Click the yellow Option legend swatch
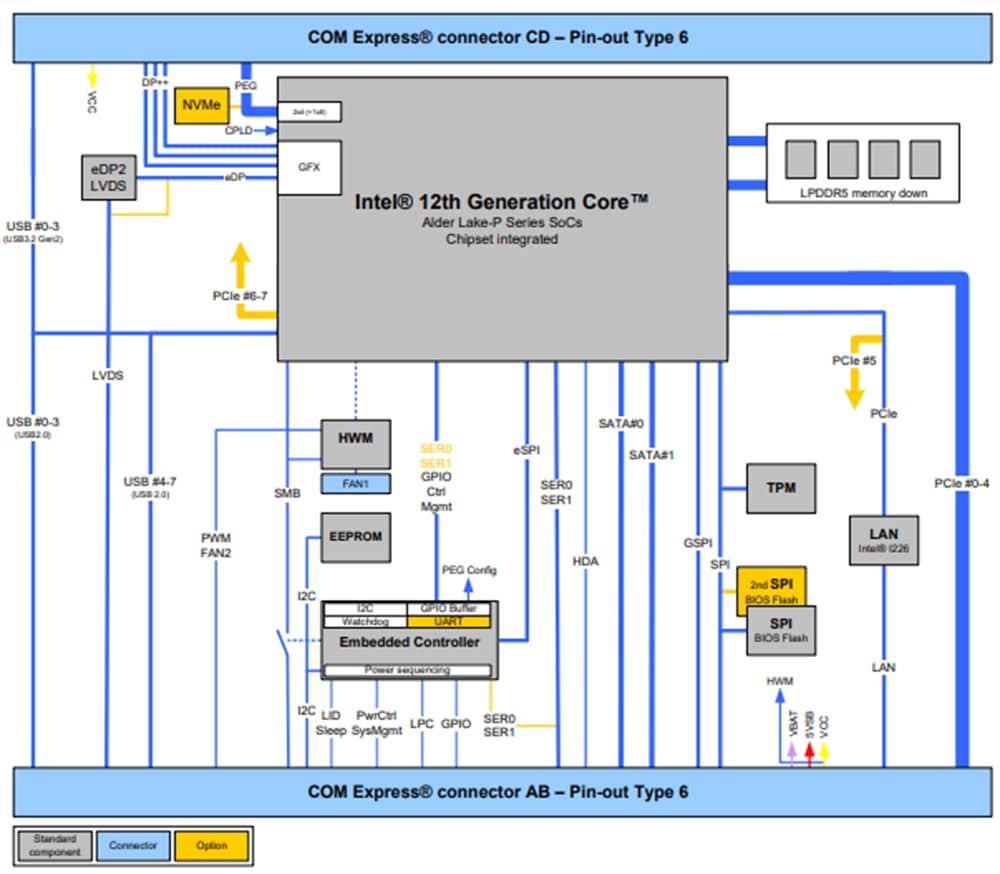The height and width of the screenshot is (874, 1000). 211,844
